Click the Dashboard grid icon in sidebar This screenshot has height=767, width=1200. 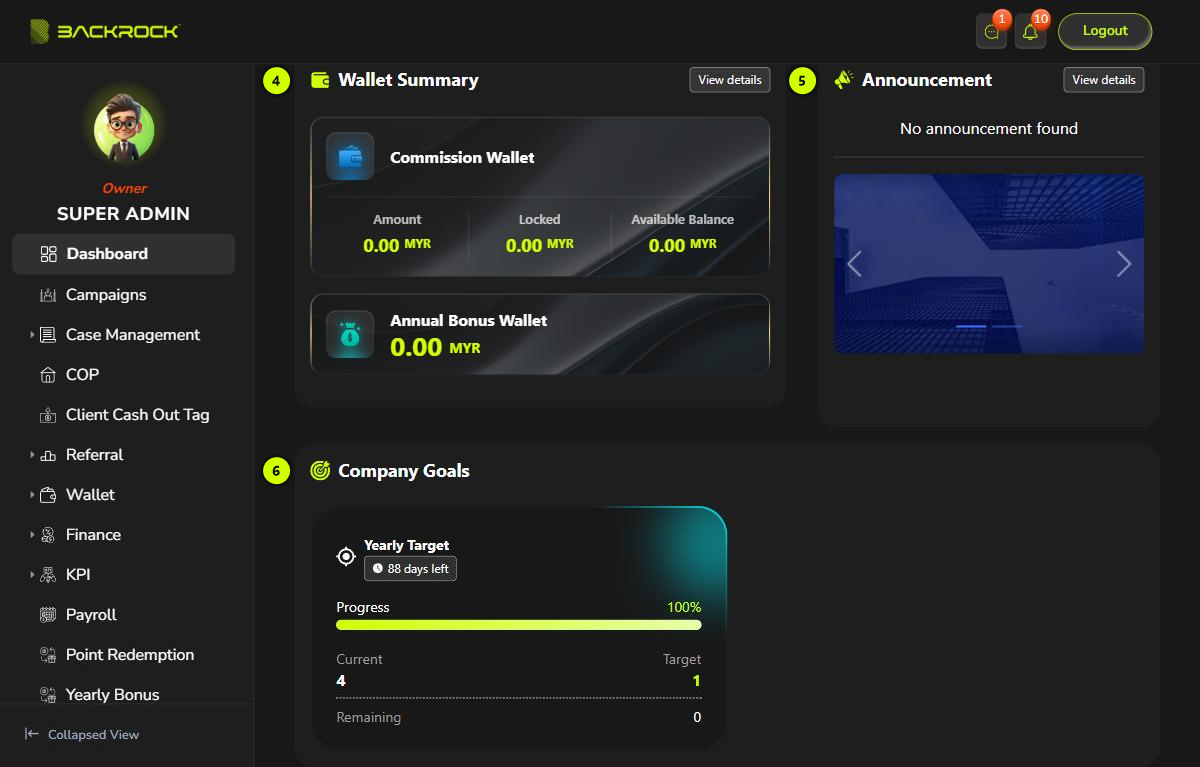48,254
